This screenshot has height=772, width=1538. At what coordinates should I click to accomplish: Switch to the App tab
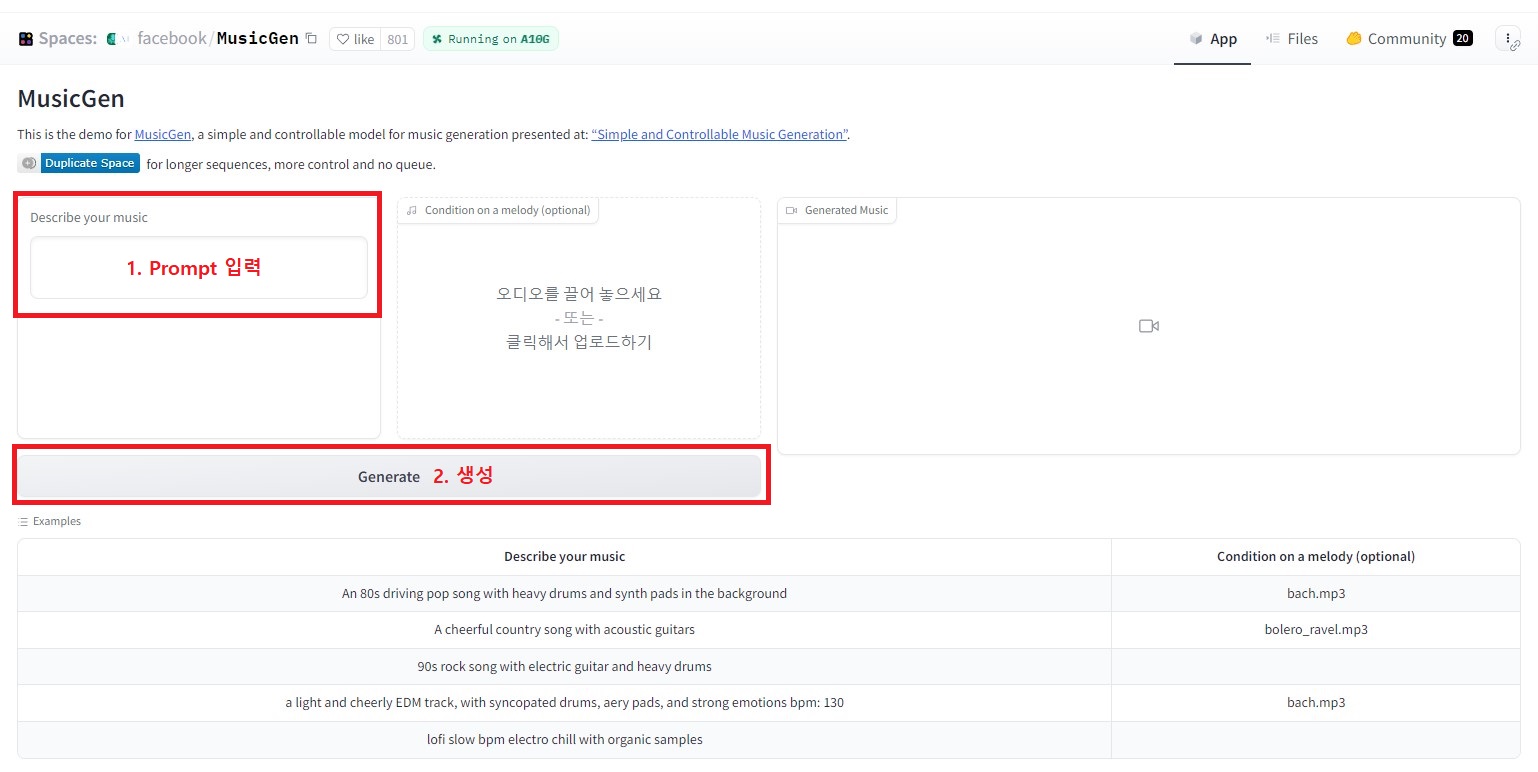1212,39
